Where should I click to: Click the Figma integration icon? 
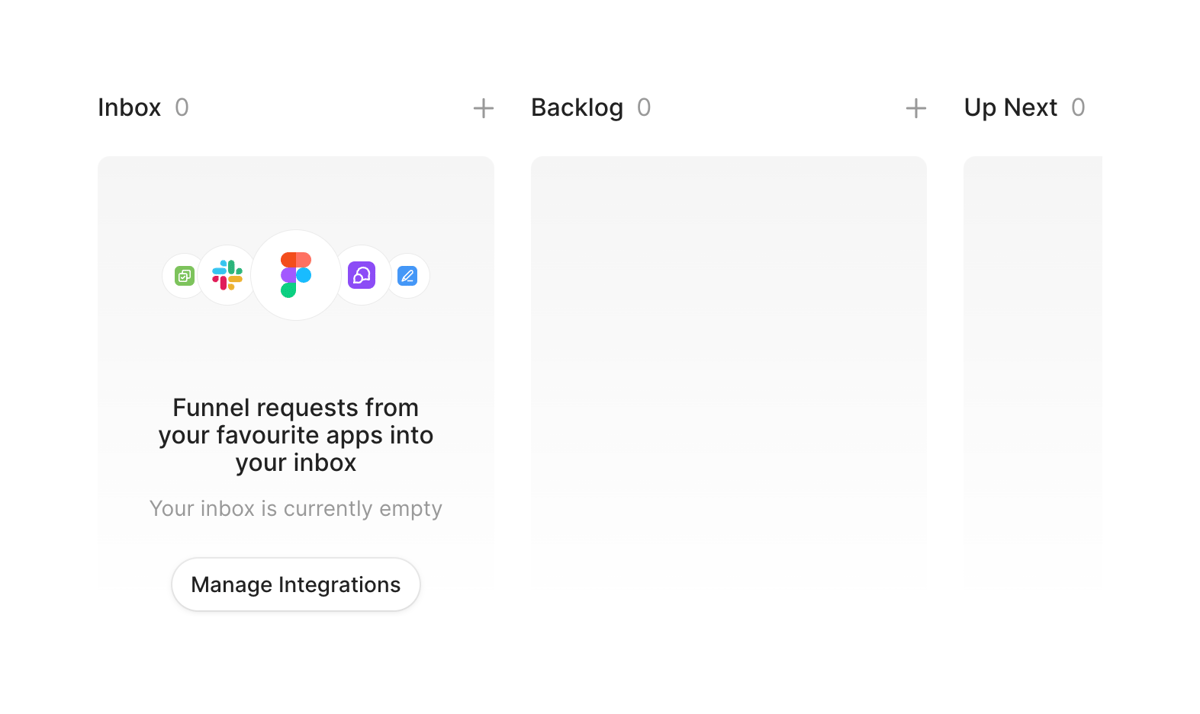tap(295, 275)
